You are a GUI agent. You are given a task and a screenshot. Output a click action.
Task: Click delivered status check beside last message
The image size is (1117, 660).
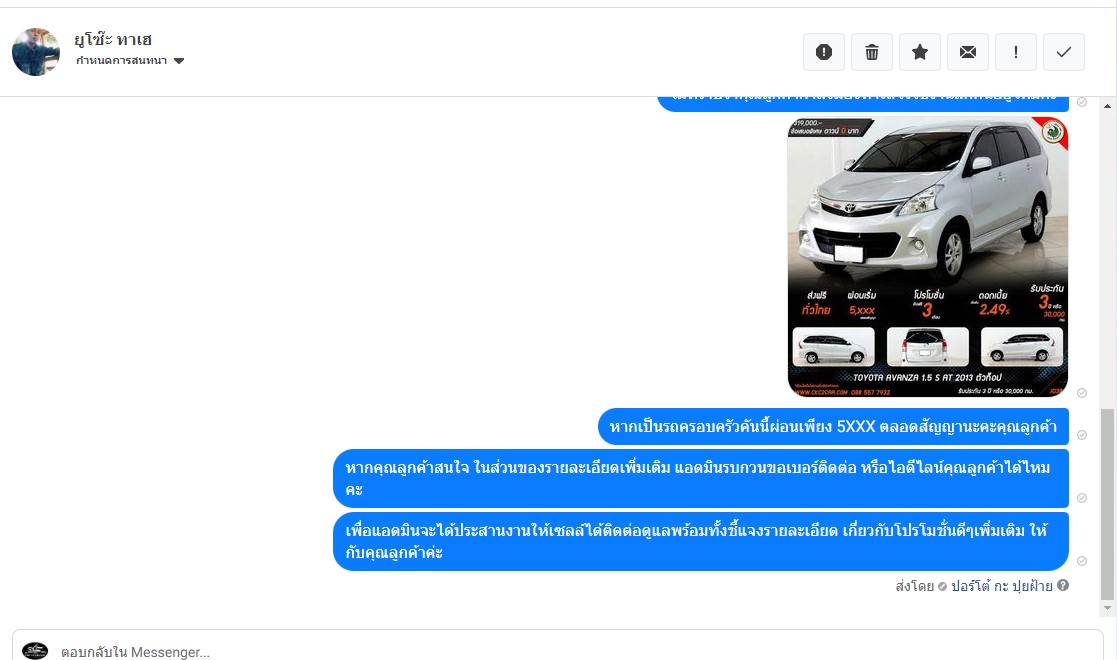[x=1081, y=561]
